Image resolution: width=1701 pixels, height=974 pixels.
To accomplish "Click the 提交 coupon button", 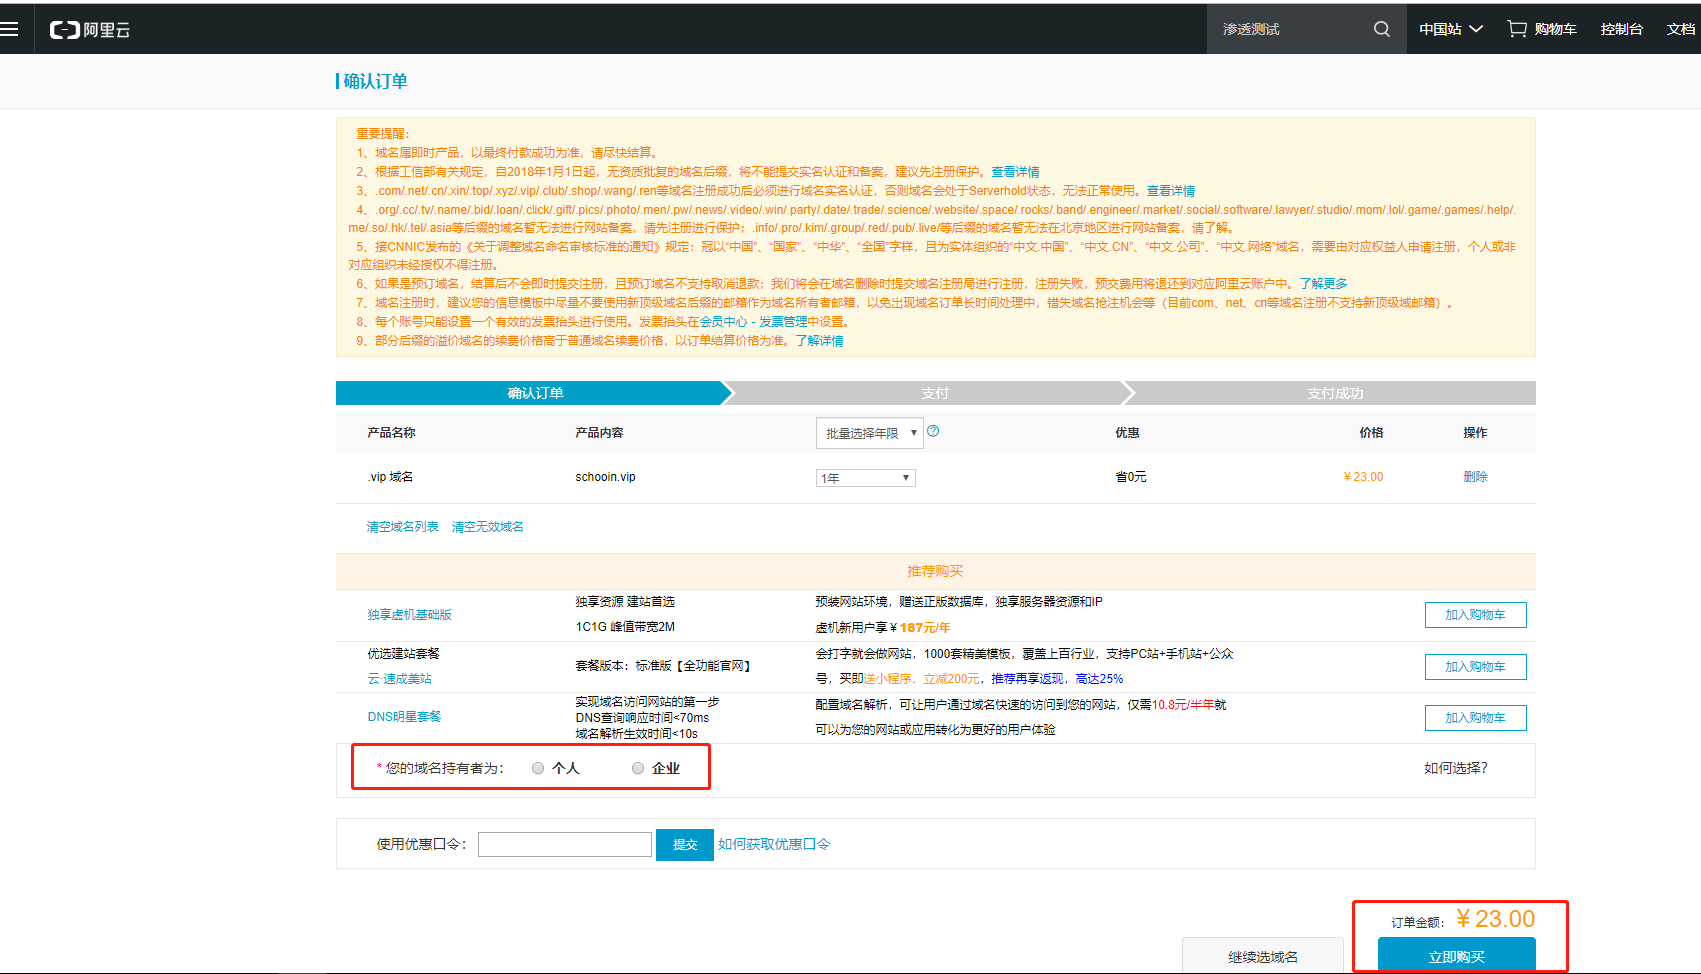I will pyautogui.click(x=685, y=845).
